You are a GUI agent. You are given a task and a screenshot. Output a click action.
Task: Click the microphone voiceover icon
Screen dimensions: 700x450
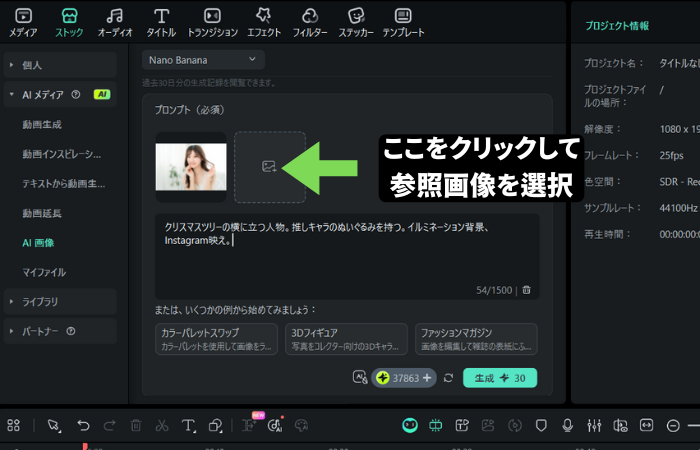click(567, 425)
